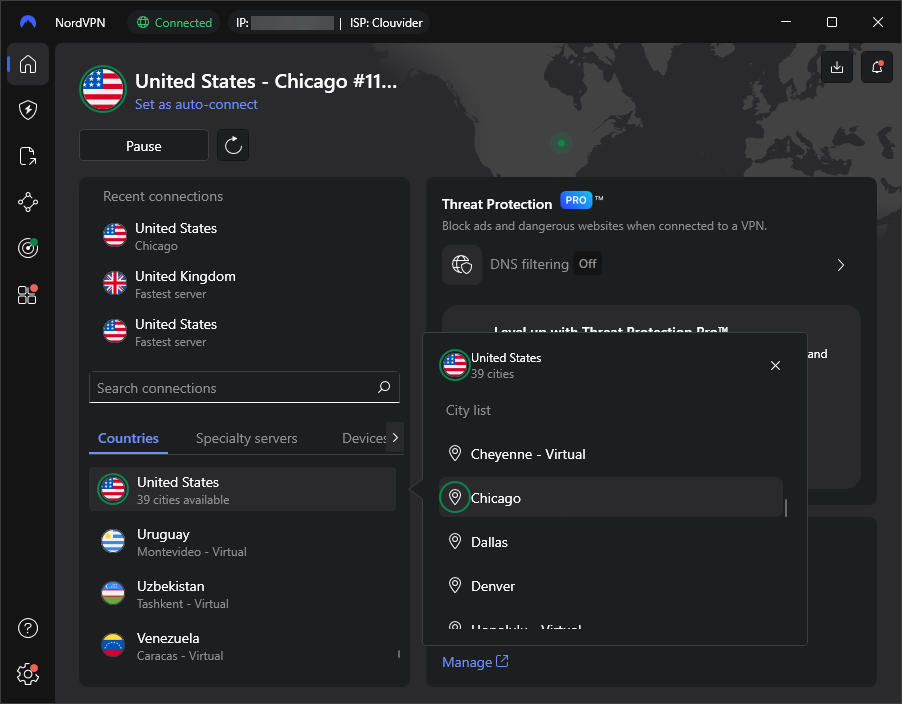902x704 pixels.
Task: Click the countries list scrollbar thumb
Action: coord(399,653)
